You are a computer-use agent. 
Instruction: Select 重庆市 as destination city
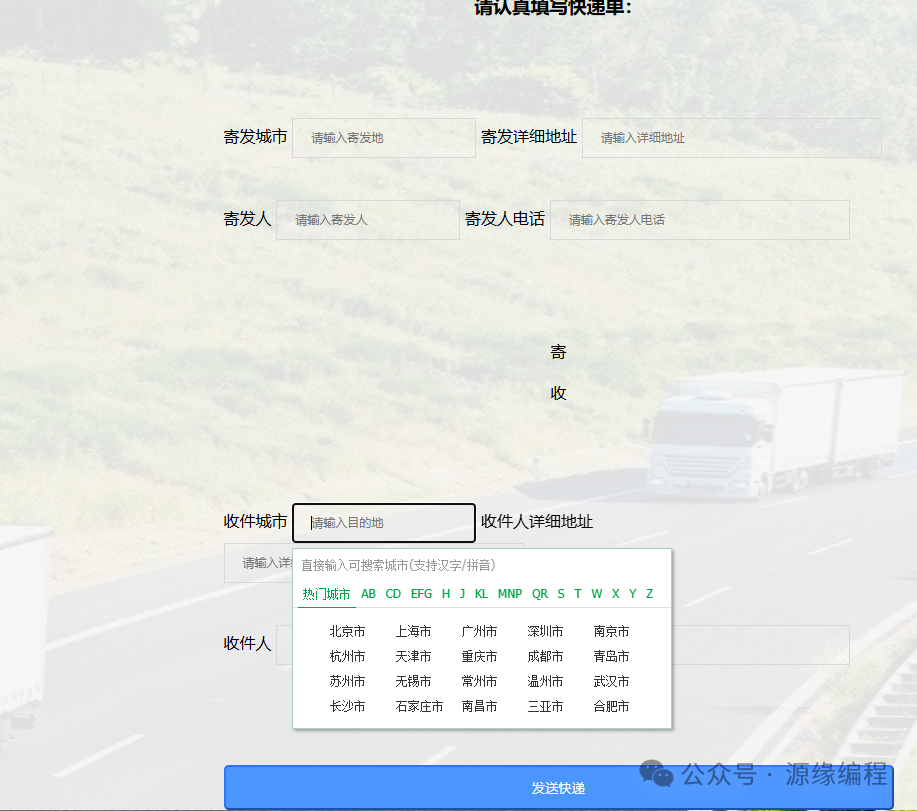[480, 657]
